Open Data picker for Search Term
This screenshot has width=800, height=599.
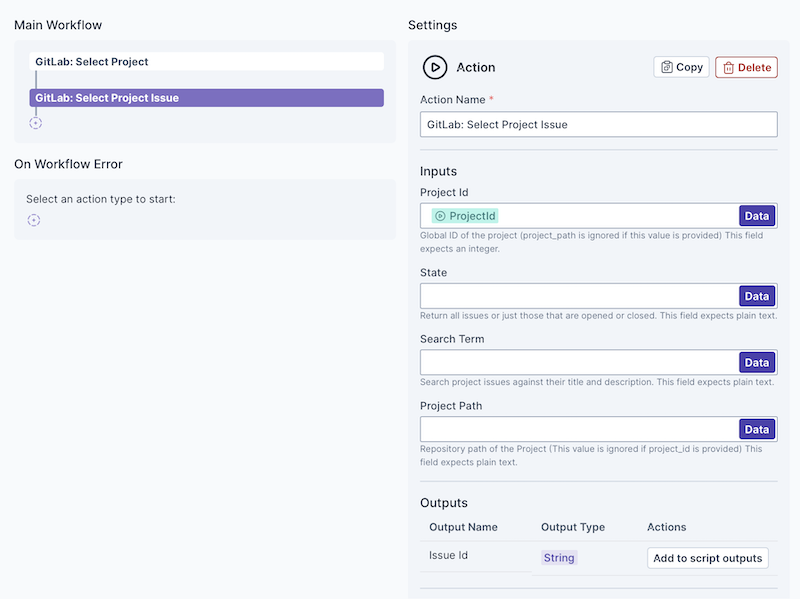tap(757, 363)
